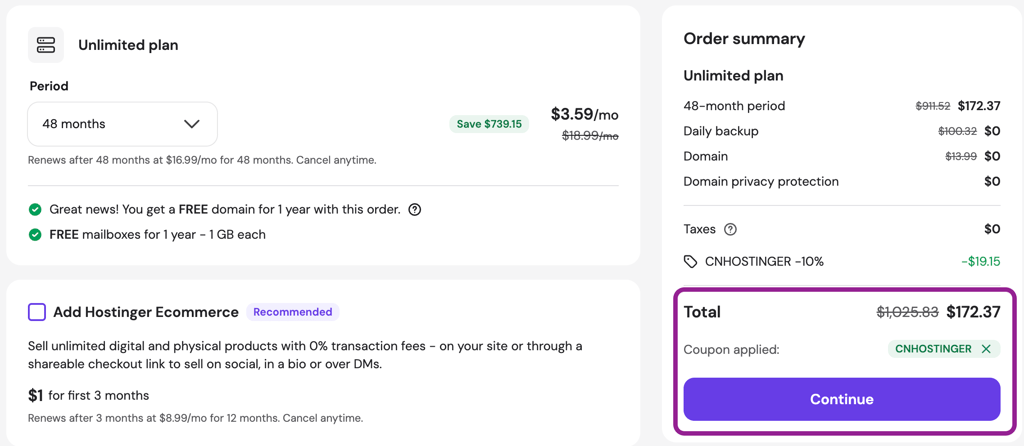Click the Save $739.15 badge
The width and height of the screenshot is (1024, 446).
(489, 124)
